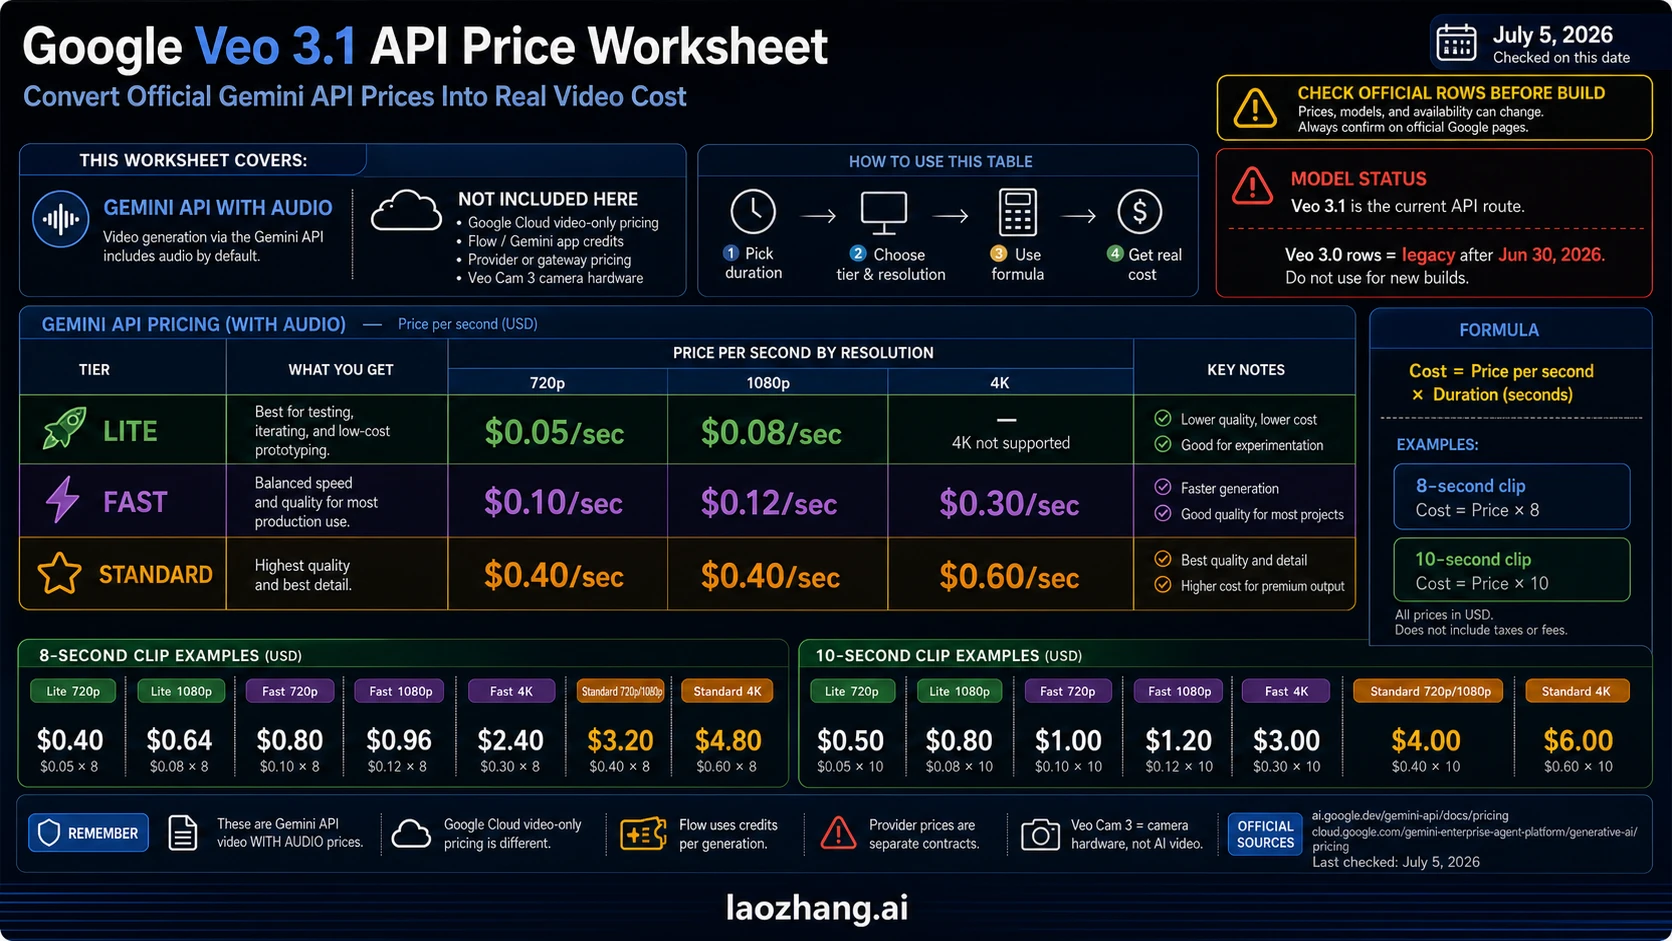Click the $0.10/sec Fast 720p price
This screenshot has width=1672, height=941.
[553, 502]
